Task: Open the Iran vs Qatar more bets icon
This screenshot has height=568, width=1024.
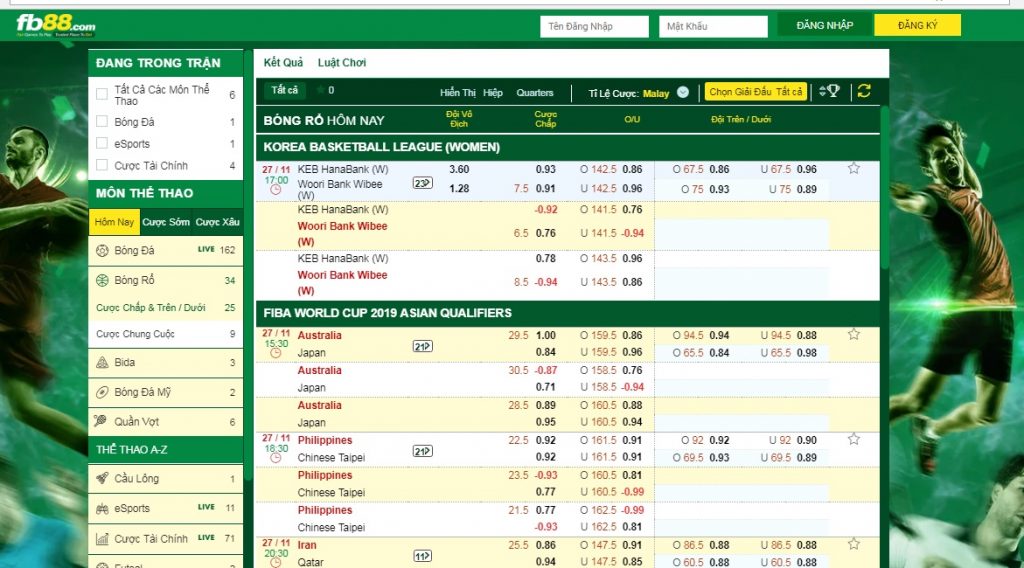Action: click(x=423, y=556)
